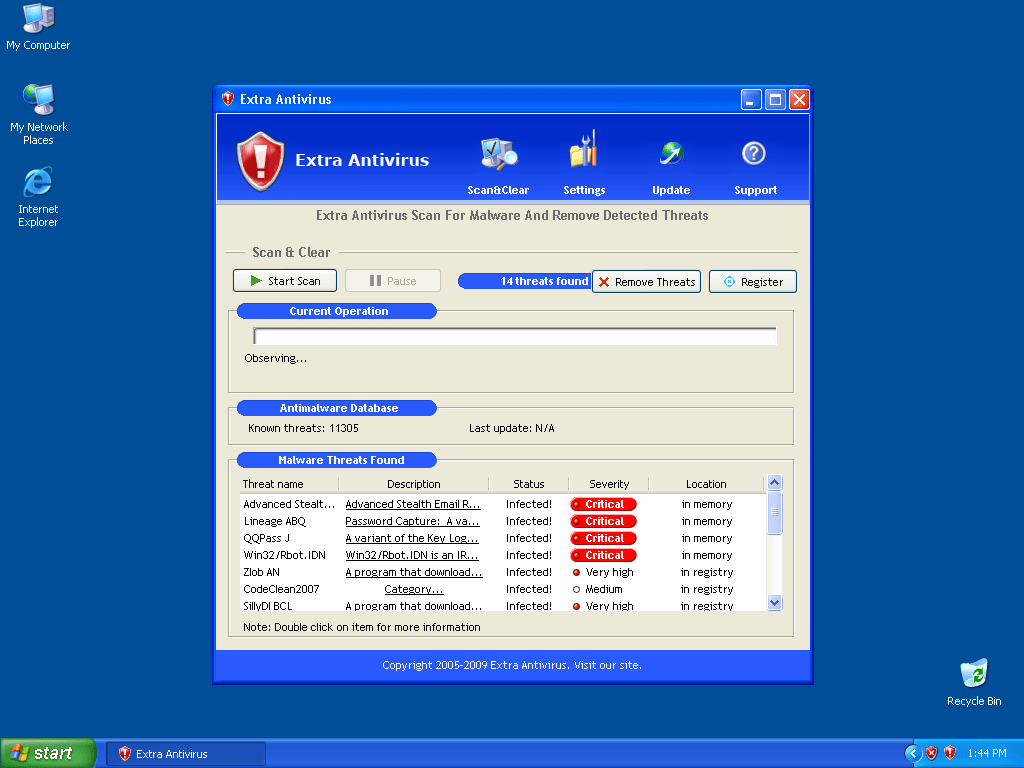Open My Computer desktop icon

point(38,19)
